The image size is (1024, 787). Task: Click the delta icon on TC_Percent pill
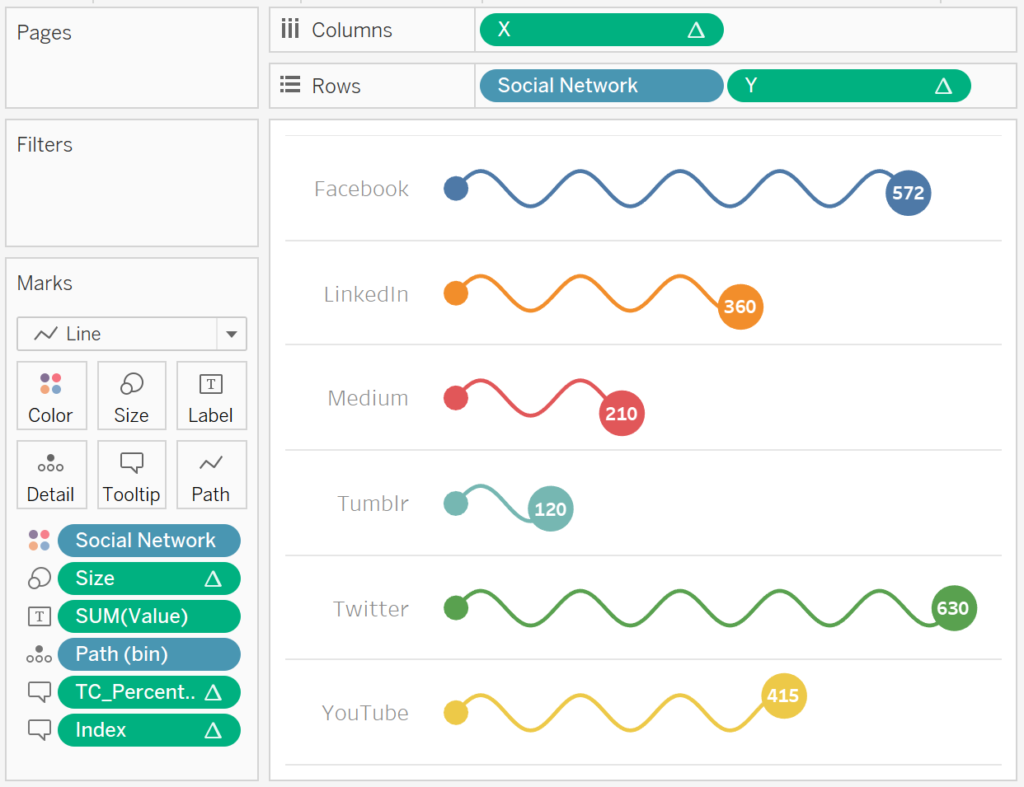pyautogui.click(x=213, y=692)
